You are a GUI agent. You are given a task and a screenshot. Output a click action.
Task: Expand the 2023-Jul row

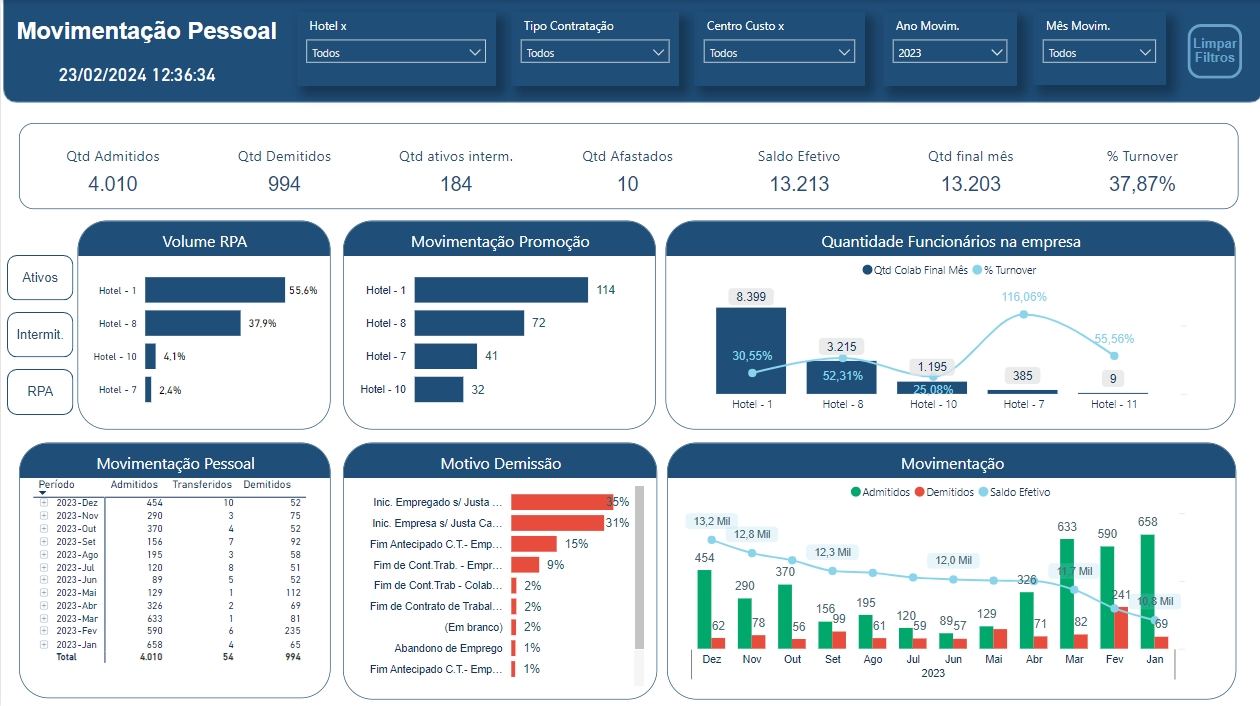pos(44,567)
